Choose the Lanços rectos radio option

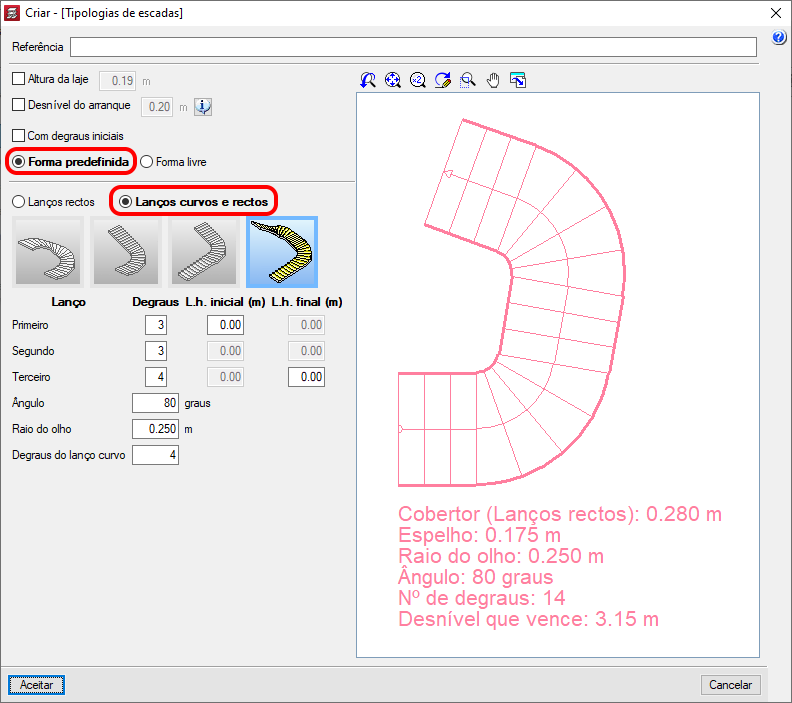coord(19,202)
